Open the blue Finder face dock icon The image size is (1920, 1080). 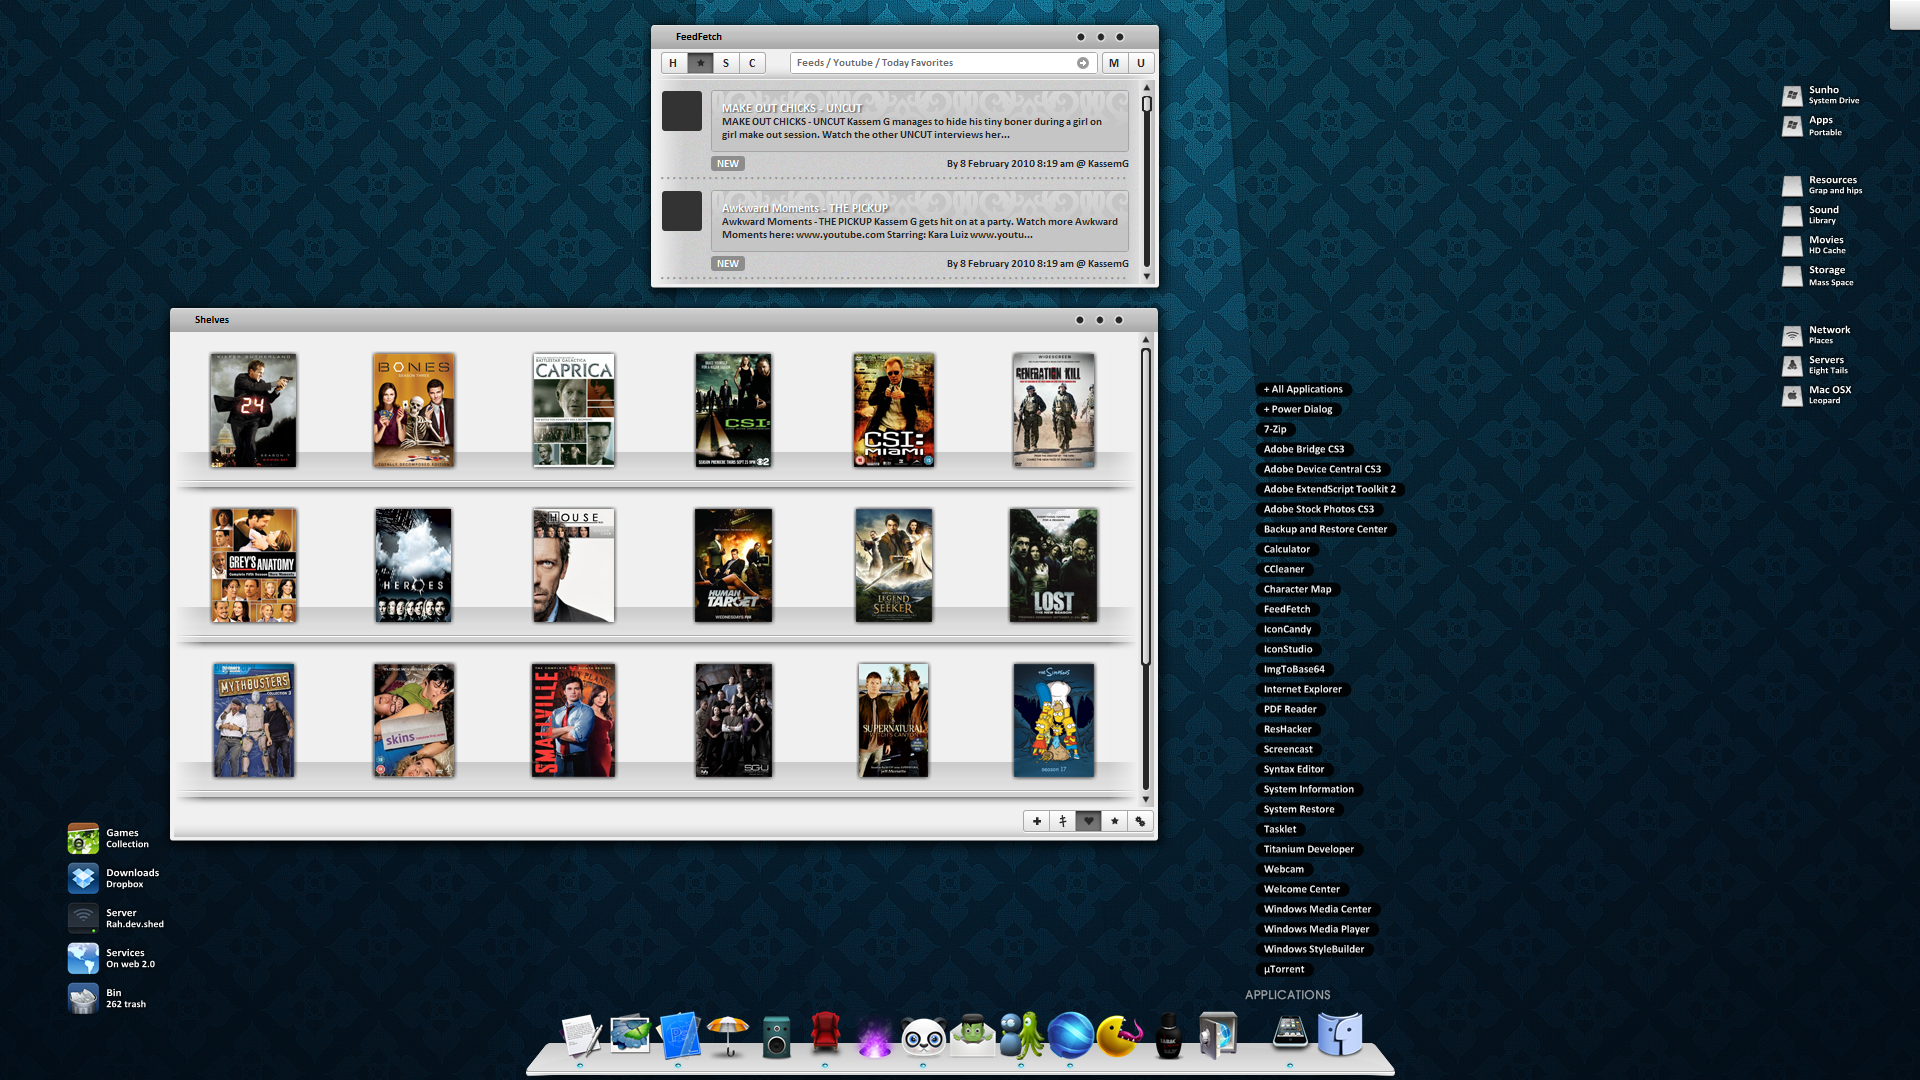coord(1340,1035)
